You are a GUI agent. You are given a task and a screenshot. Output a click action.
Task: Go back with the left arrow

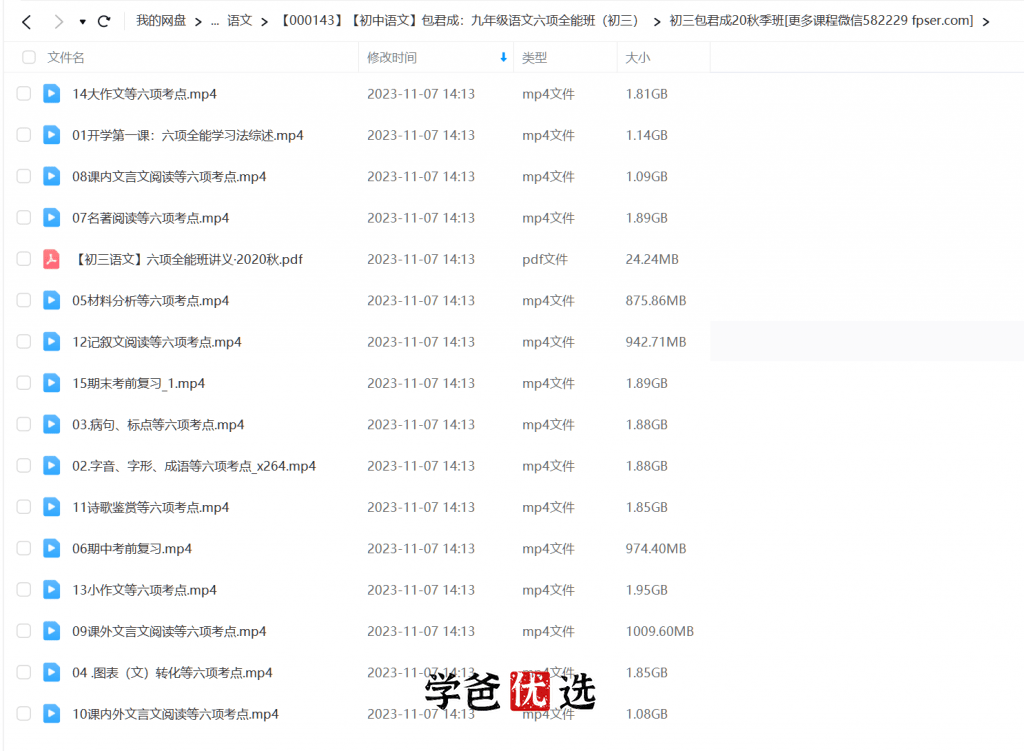coord(26,22)
